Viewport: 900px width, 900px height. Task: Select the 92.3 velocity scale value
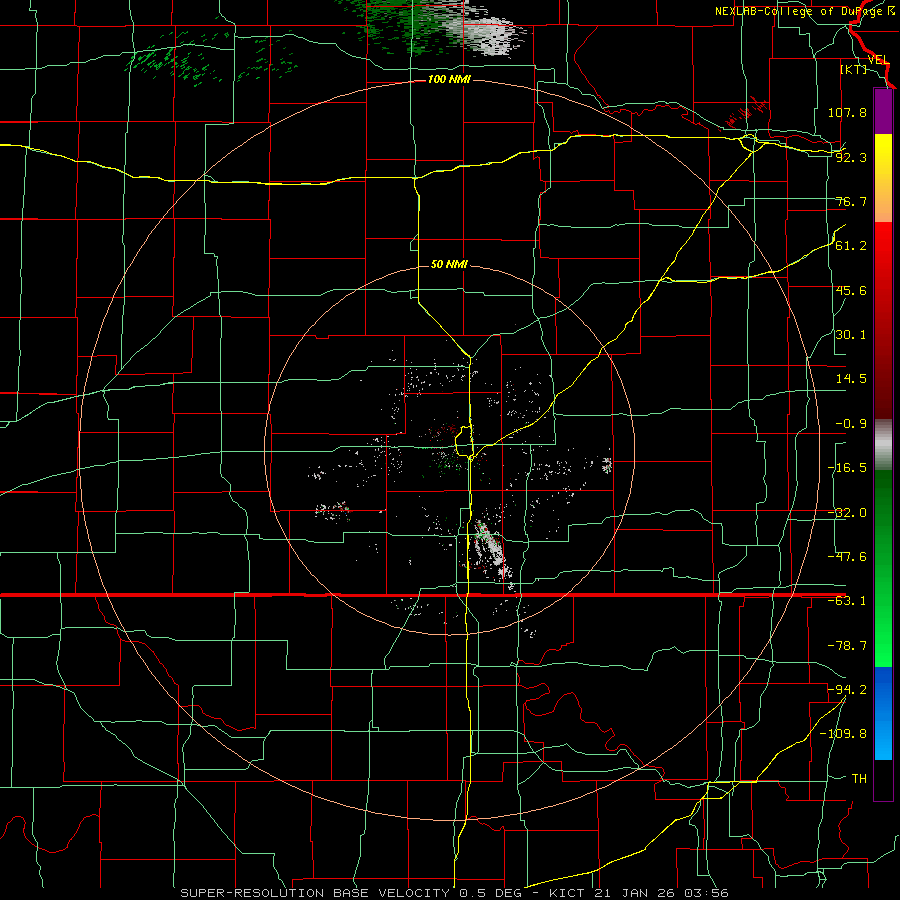[851, 157]
